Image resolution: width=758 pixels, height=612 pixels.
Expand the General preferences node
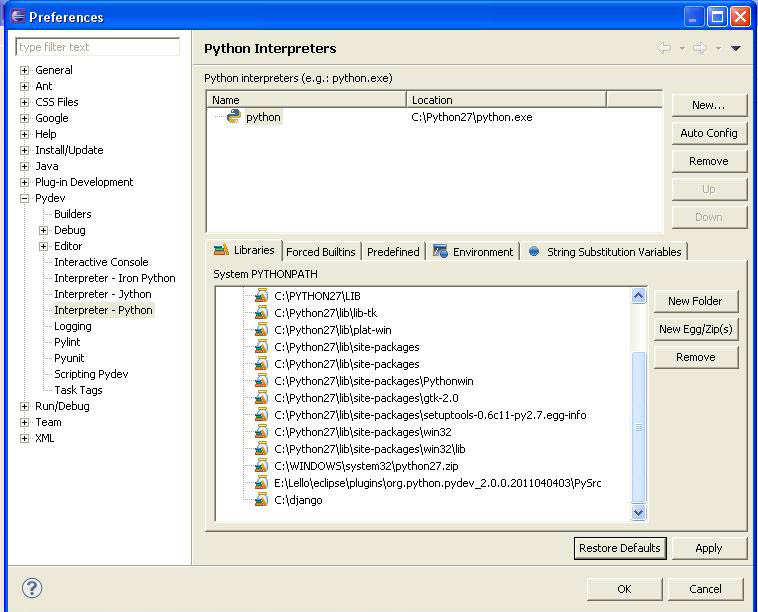(24, 70)
